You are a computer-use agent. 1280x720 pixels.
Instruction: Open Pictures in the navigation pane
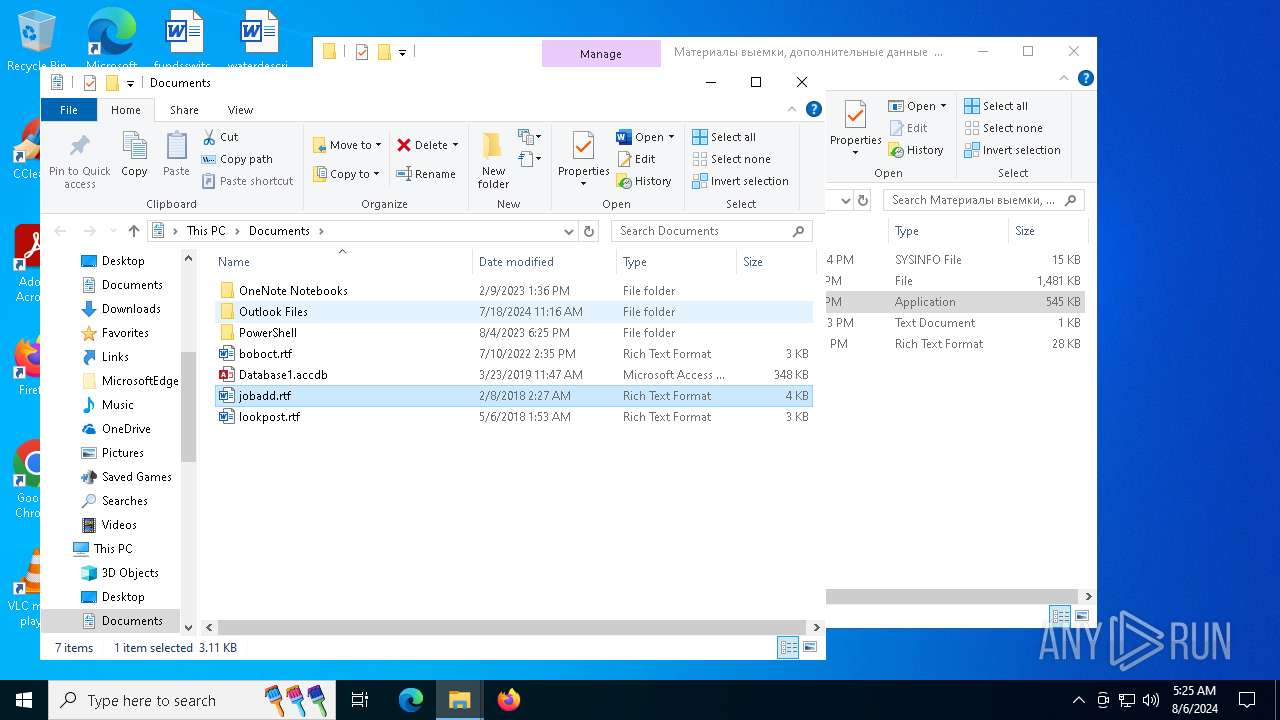123,453
